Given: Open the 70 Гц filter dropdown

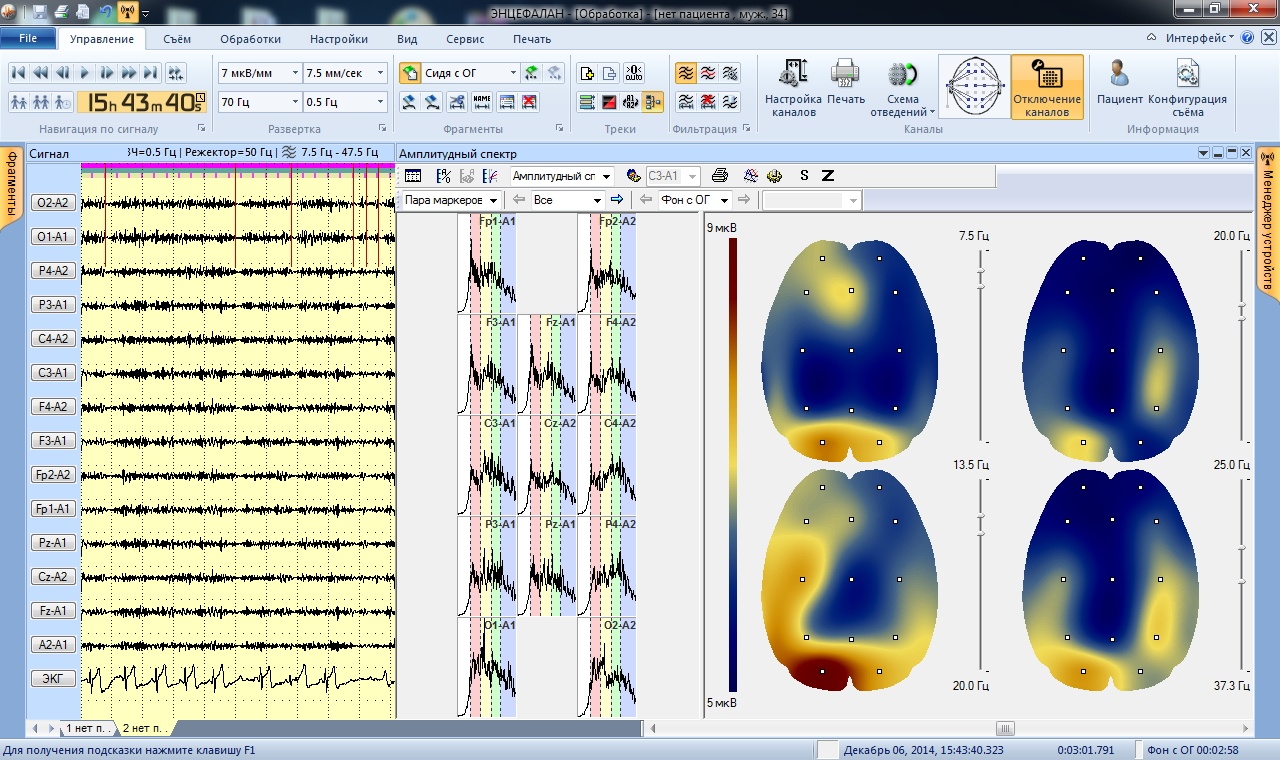Looking at the screenshot, I should tap(259, 102).
